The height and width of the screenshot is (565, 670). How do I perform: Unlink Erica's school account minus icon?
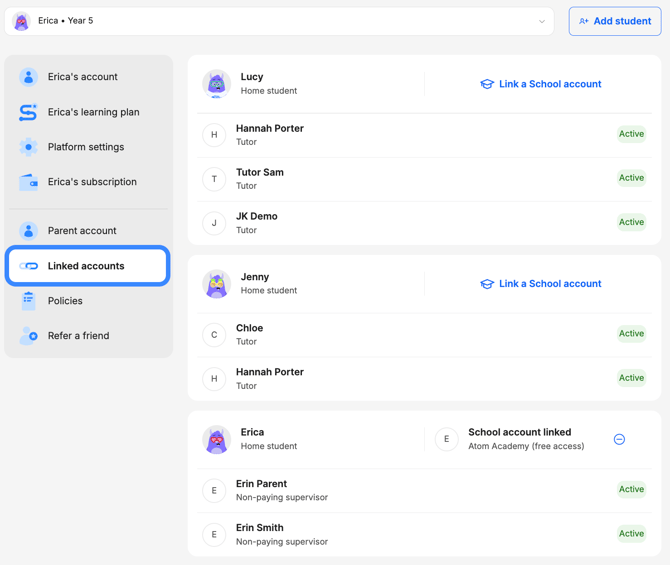point(619,439)
